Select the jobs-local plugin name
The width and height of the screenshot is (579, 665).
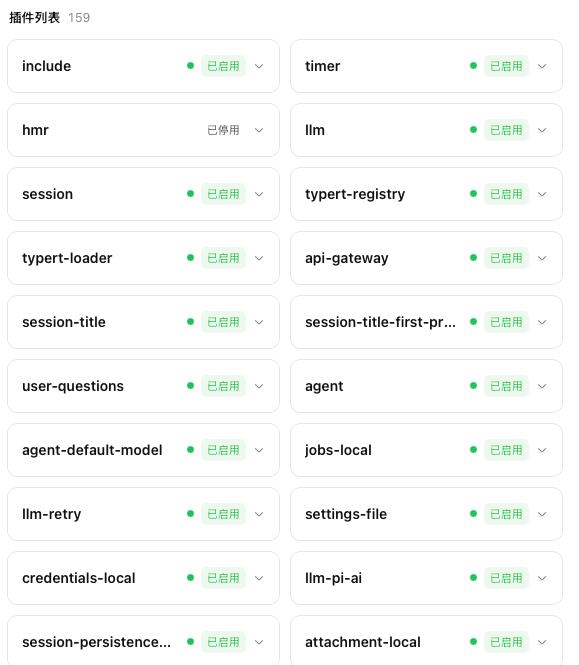[x=338, y=450]
